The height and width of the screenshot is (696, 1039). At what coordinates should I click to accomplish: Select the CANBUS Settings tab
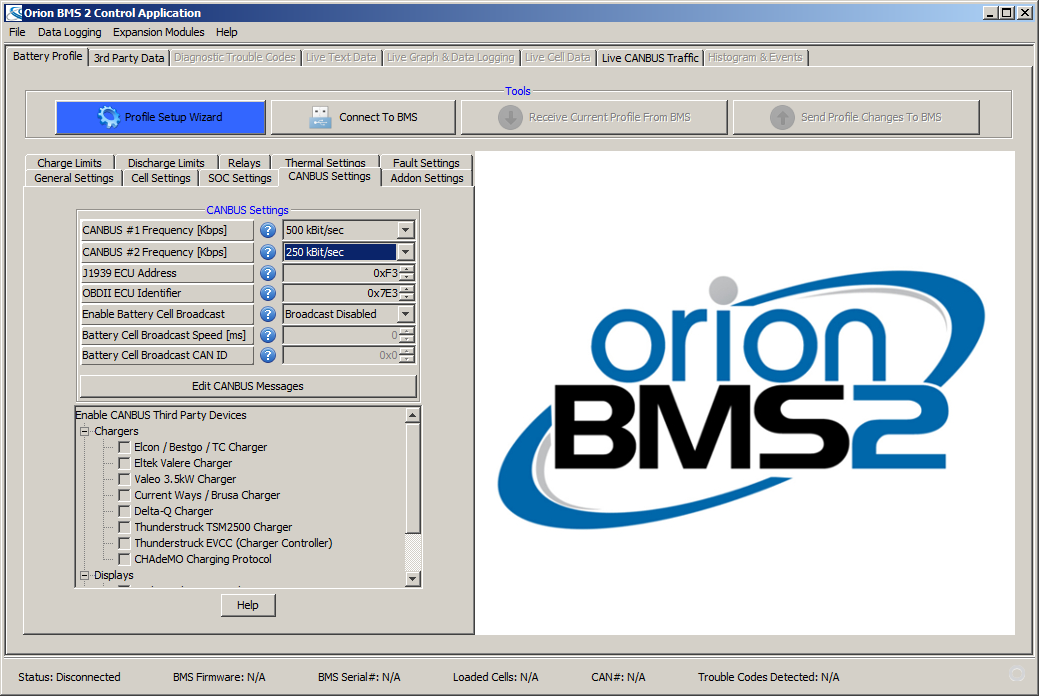click(x=329, y=176)
